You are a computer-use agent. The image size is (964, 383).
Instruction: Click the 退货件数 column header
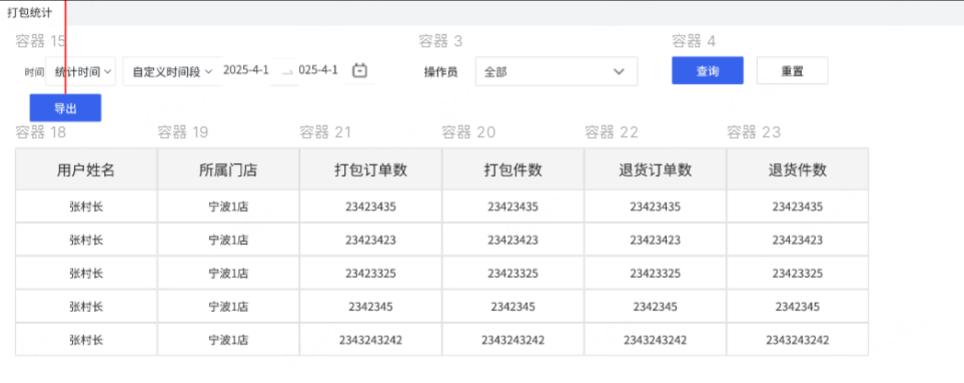click(x=797, y=170)
